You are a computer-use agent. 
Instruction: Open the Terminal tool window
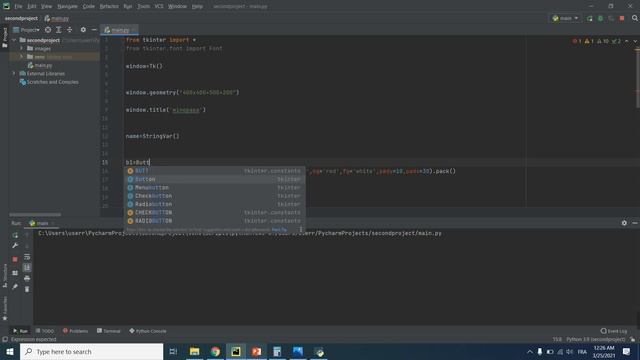pos(109,331)
